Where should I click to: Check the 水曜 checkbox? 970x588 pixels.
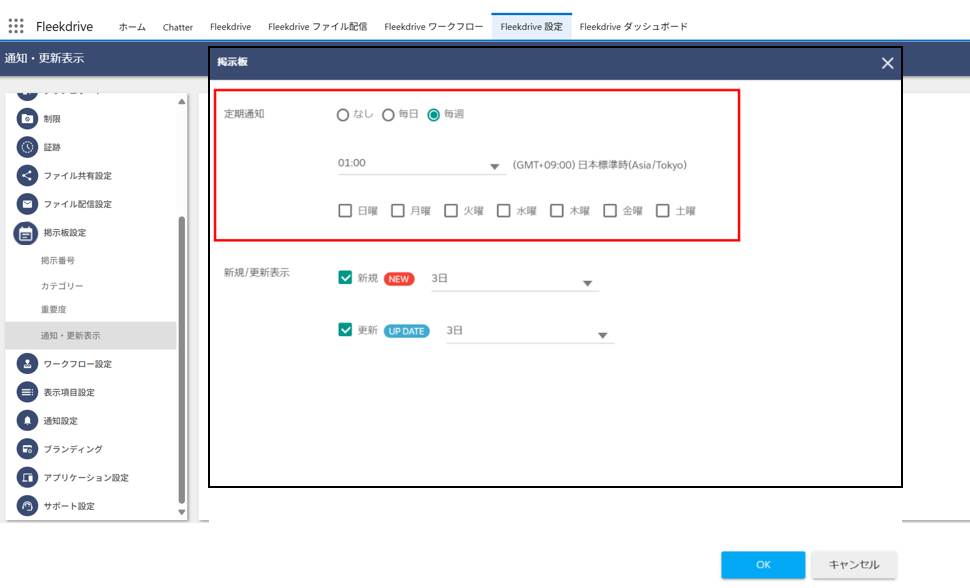click(x=504, y=210)
